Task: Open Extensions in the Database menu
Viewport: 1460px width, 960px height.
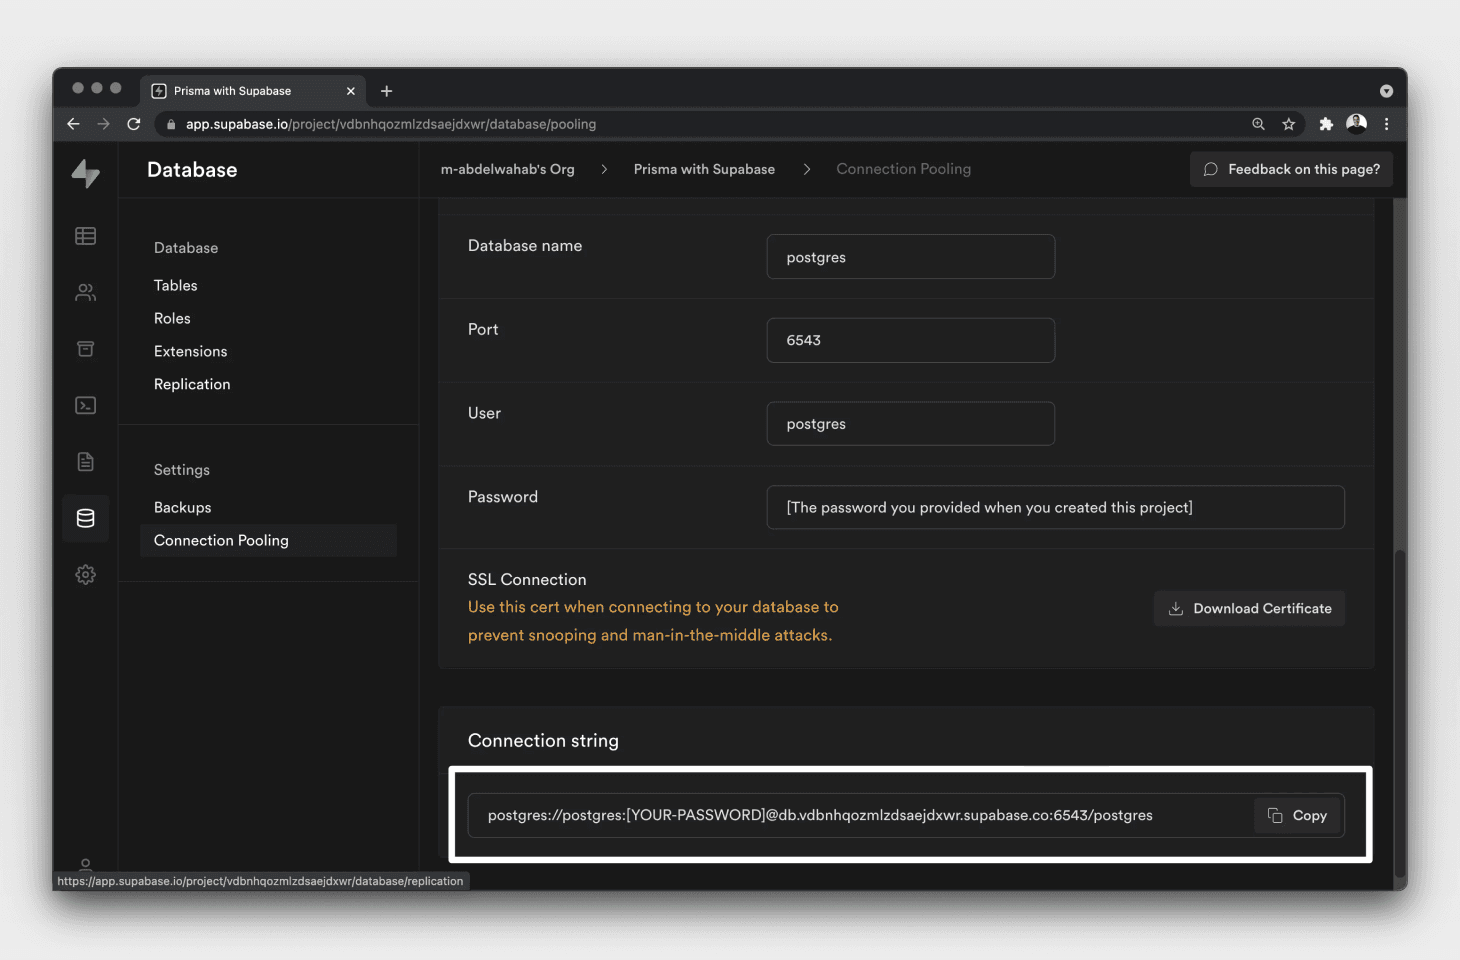Action: click(190, 351)
